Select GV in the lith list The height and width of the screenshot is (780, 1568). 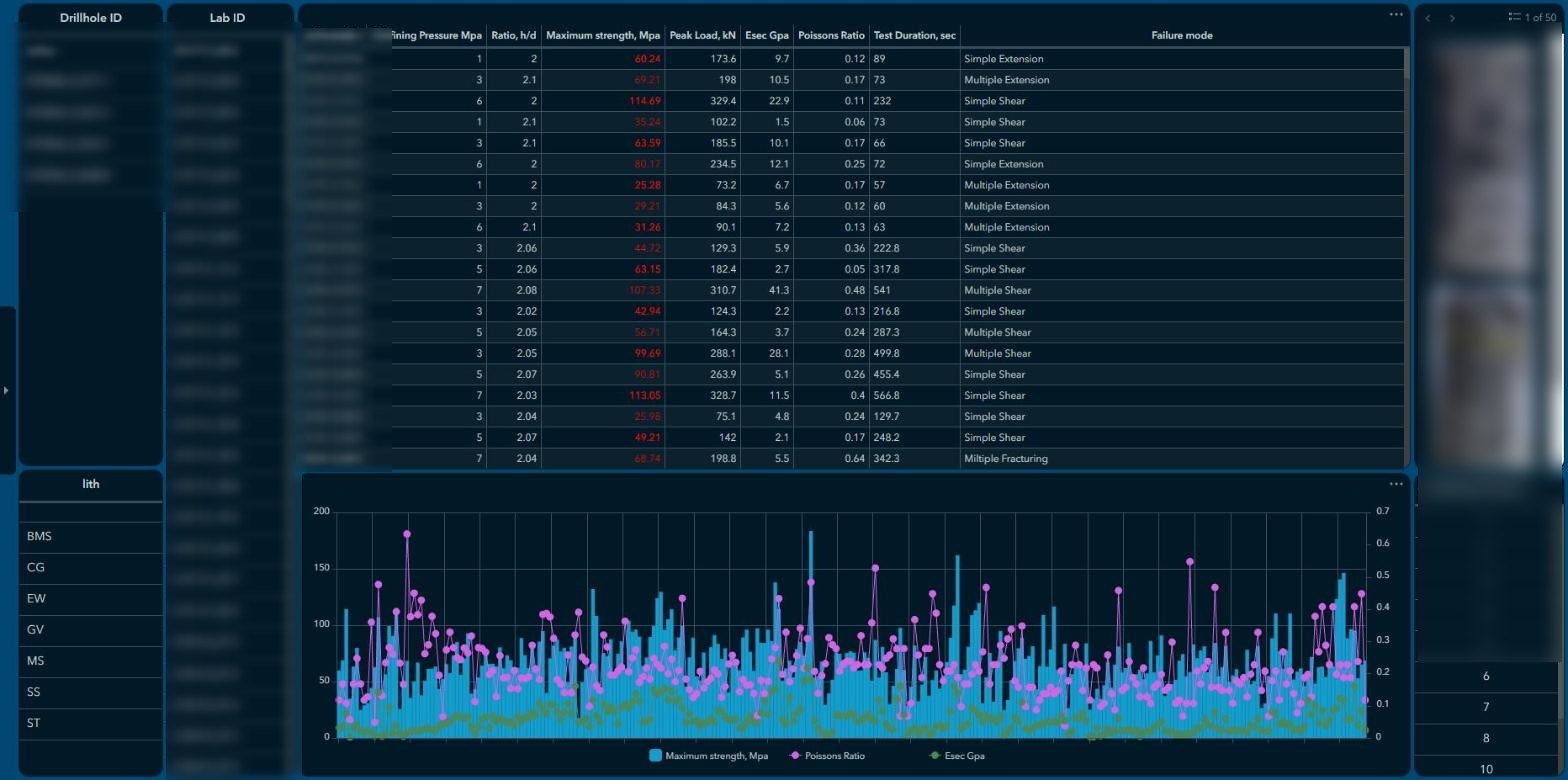(x=90, y=630)
